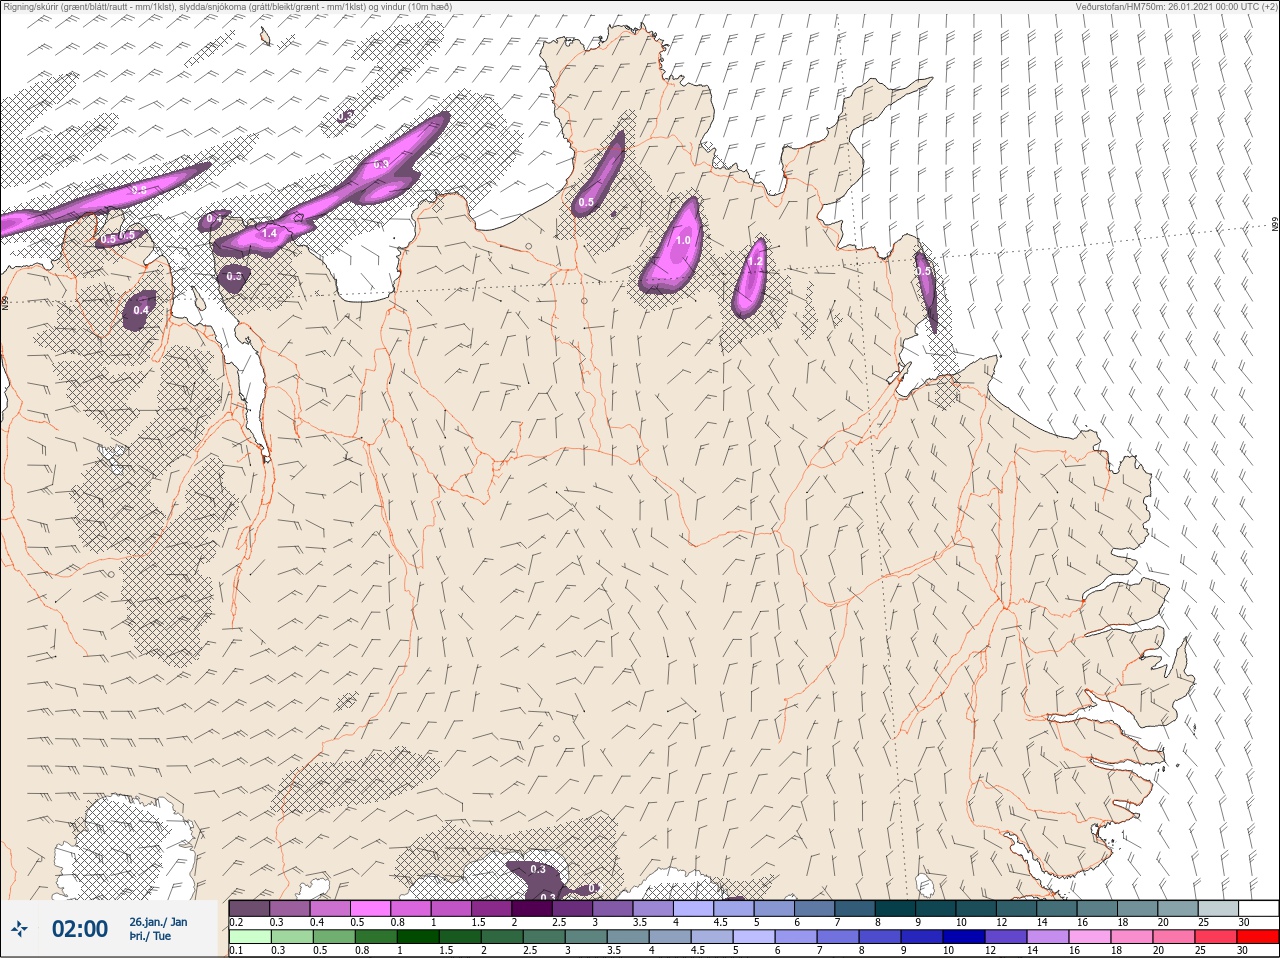Click the 0.8 precipitation value on the map
The image size is (1280, 958).
140,189
